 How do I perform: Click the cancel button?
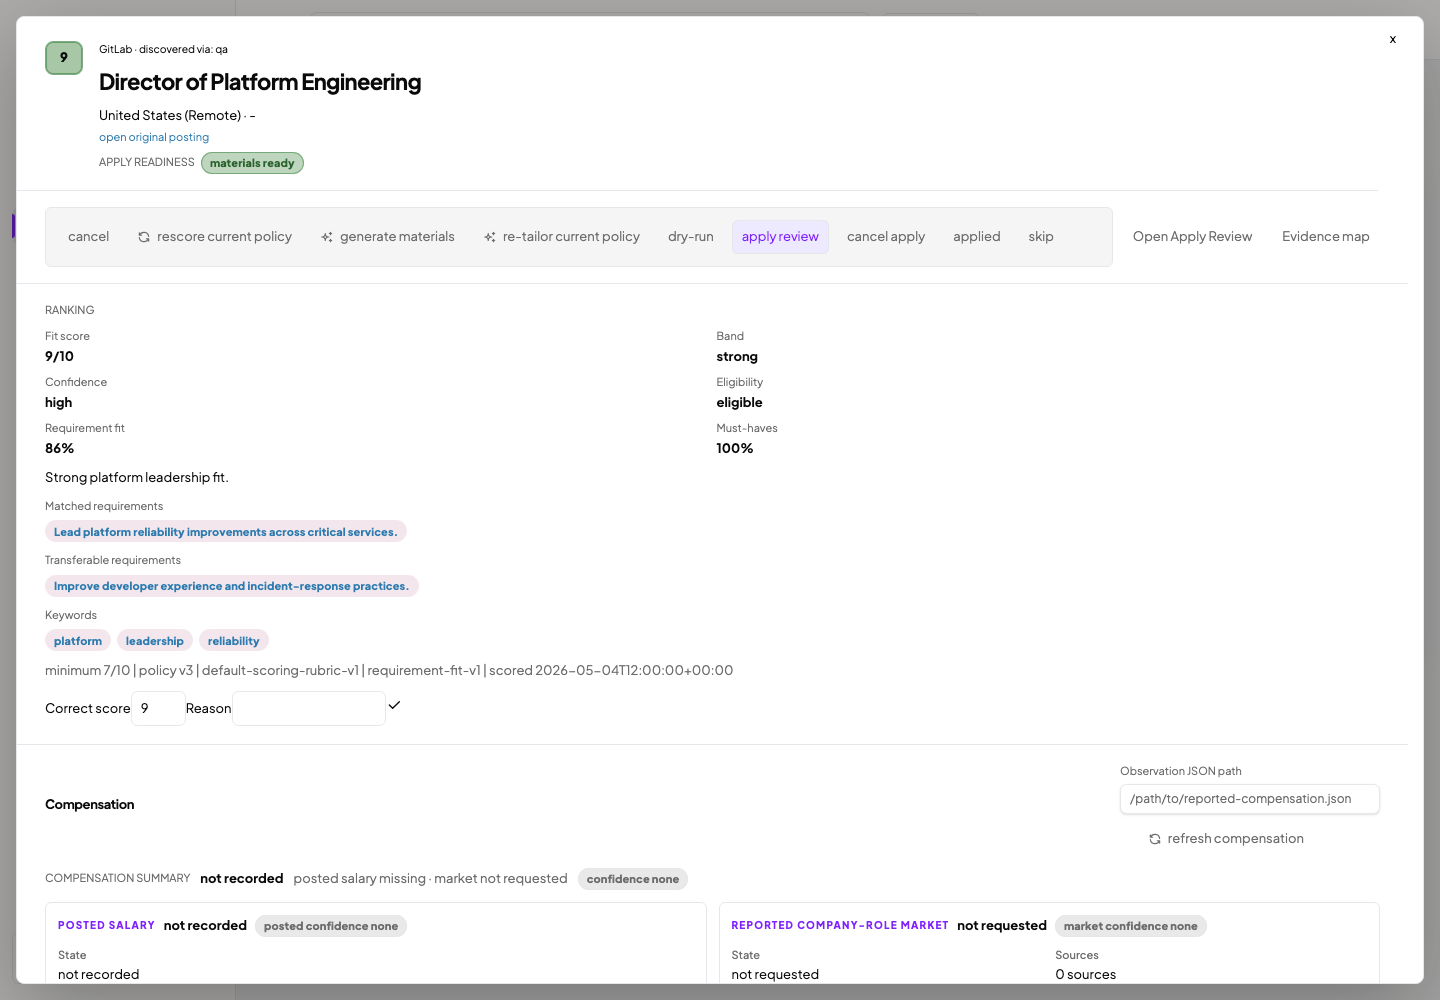pyautogui.click(x=88, y=237)
